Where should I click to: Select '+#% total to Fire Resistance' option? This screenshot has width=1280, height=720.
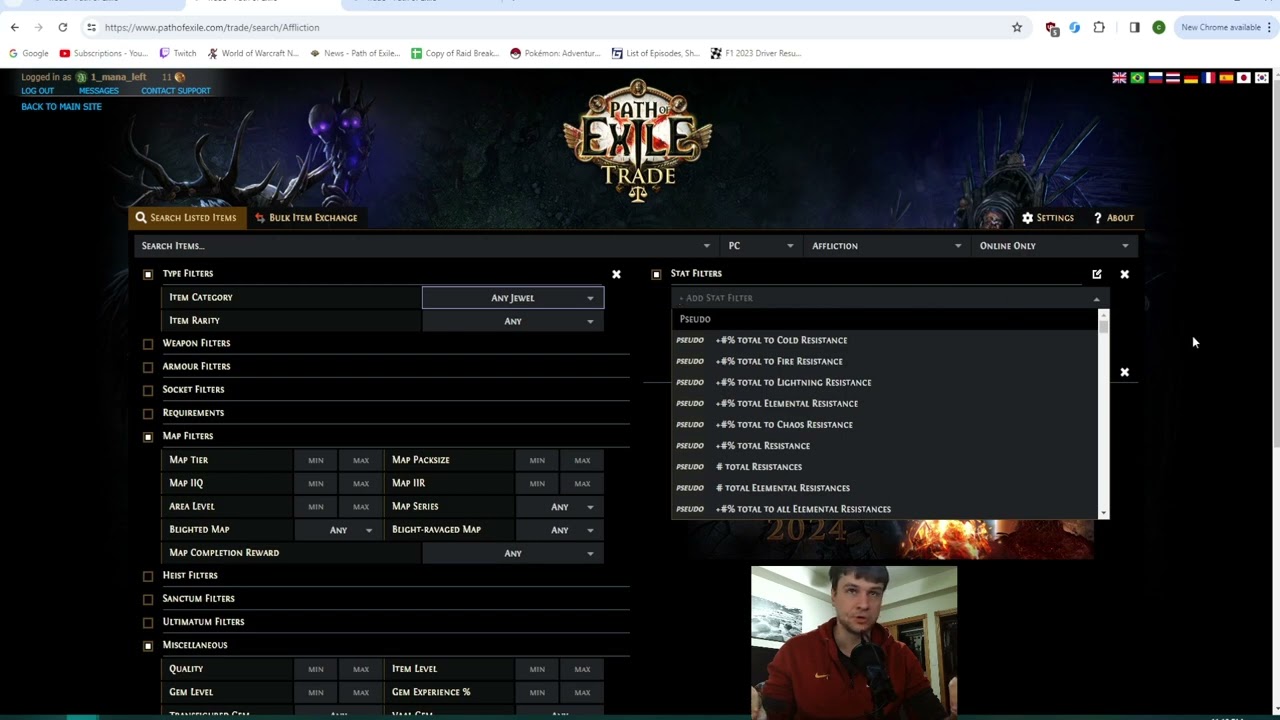pyautogui.click(x=884, y=361)
